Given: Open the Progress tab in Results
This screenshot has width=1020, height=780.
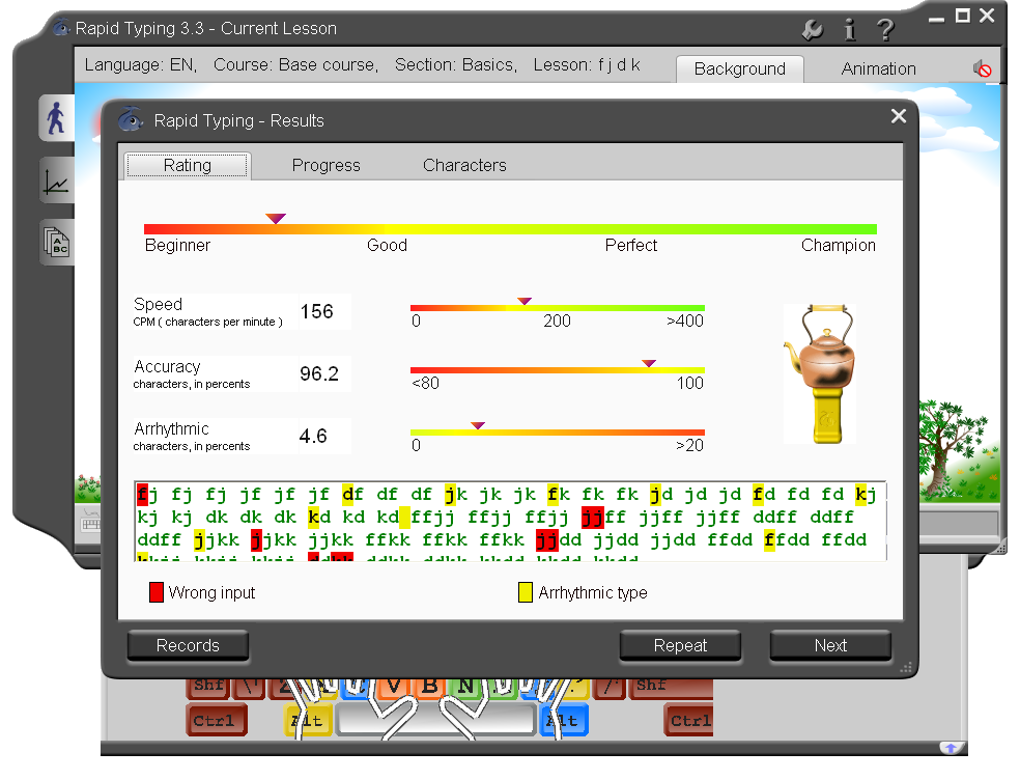Looking at the screenshot, I should [326, 165].
